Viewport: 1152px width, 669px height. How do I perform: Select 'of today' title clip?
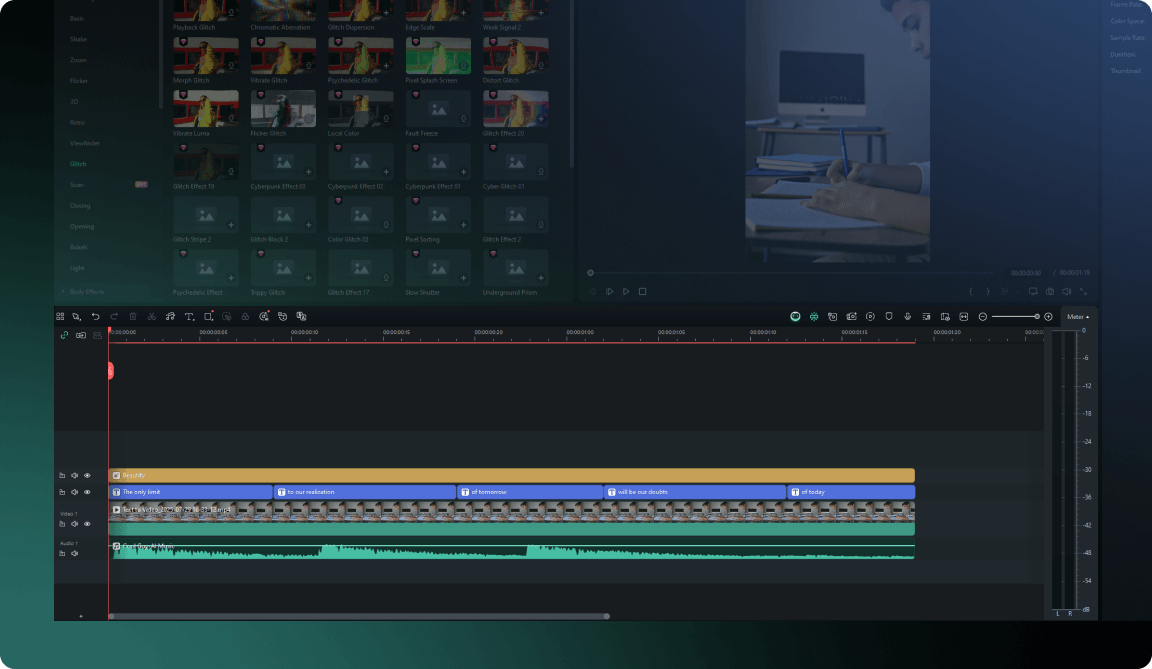coord(851,492)
